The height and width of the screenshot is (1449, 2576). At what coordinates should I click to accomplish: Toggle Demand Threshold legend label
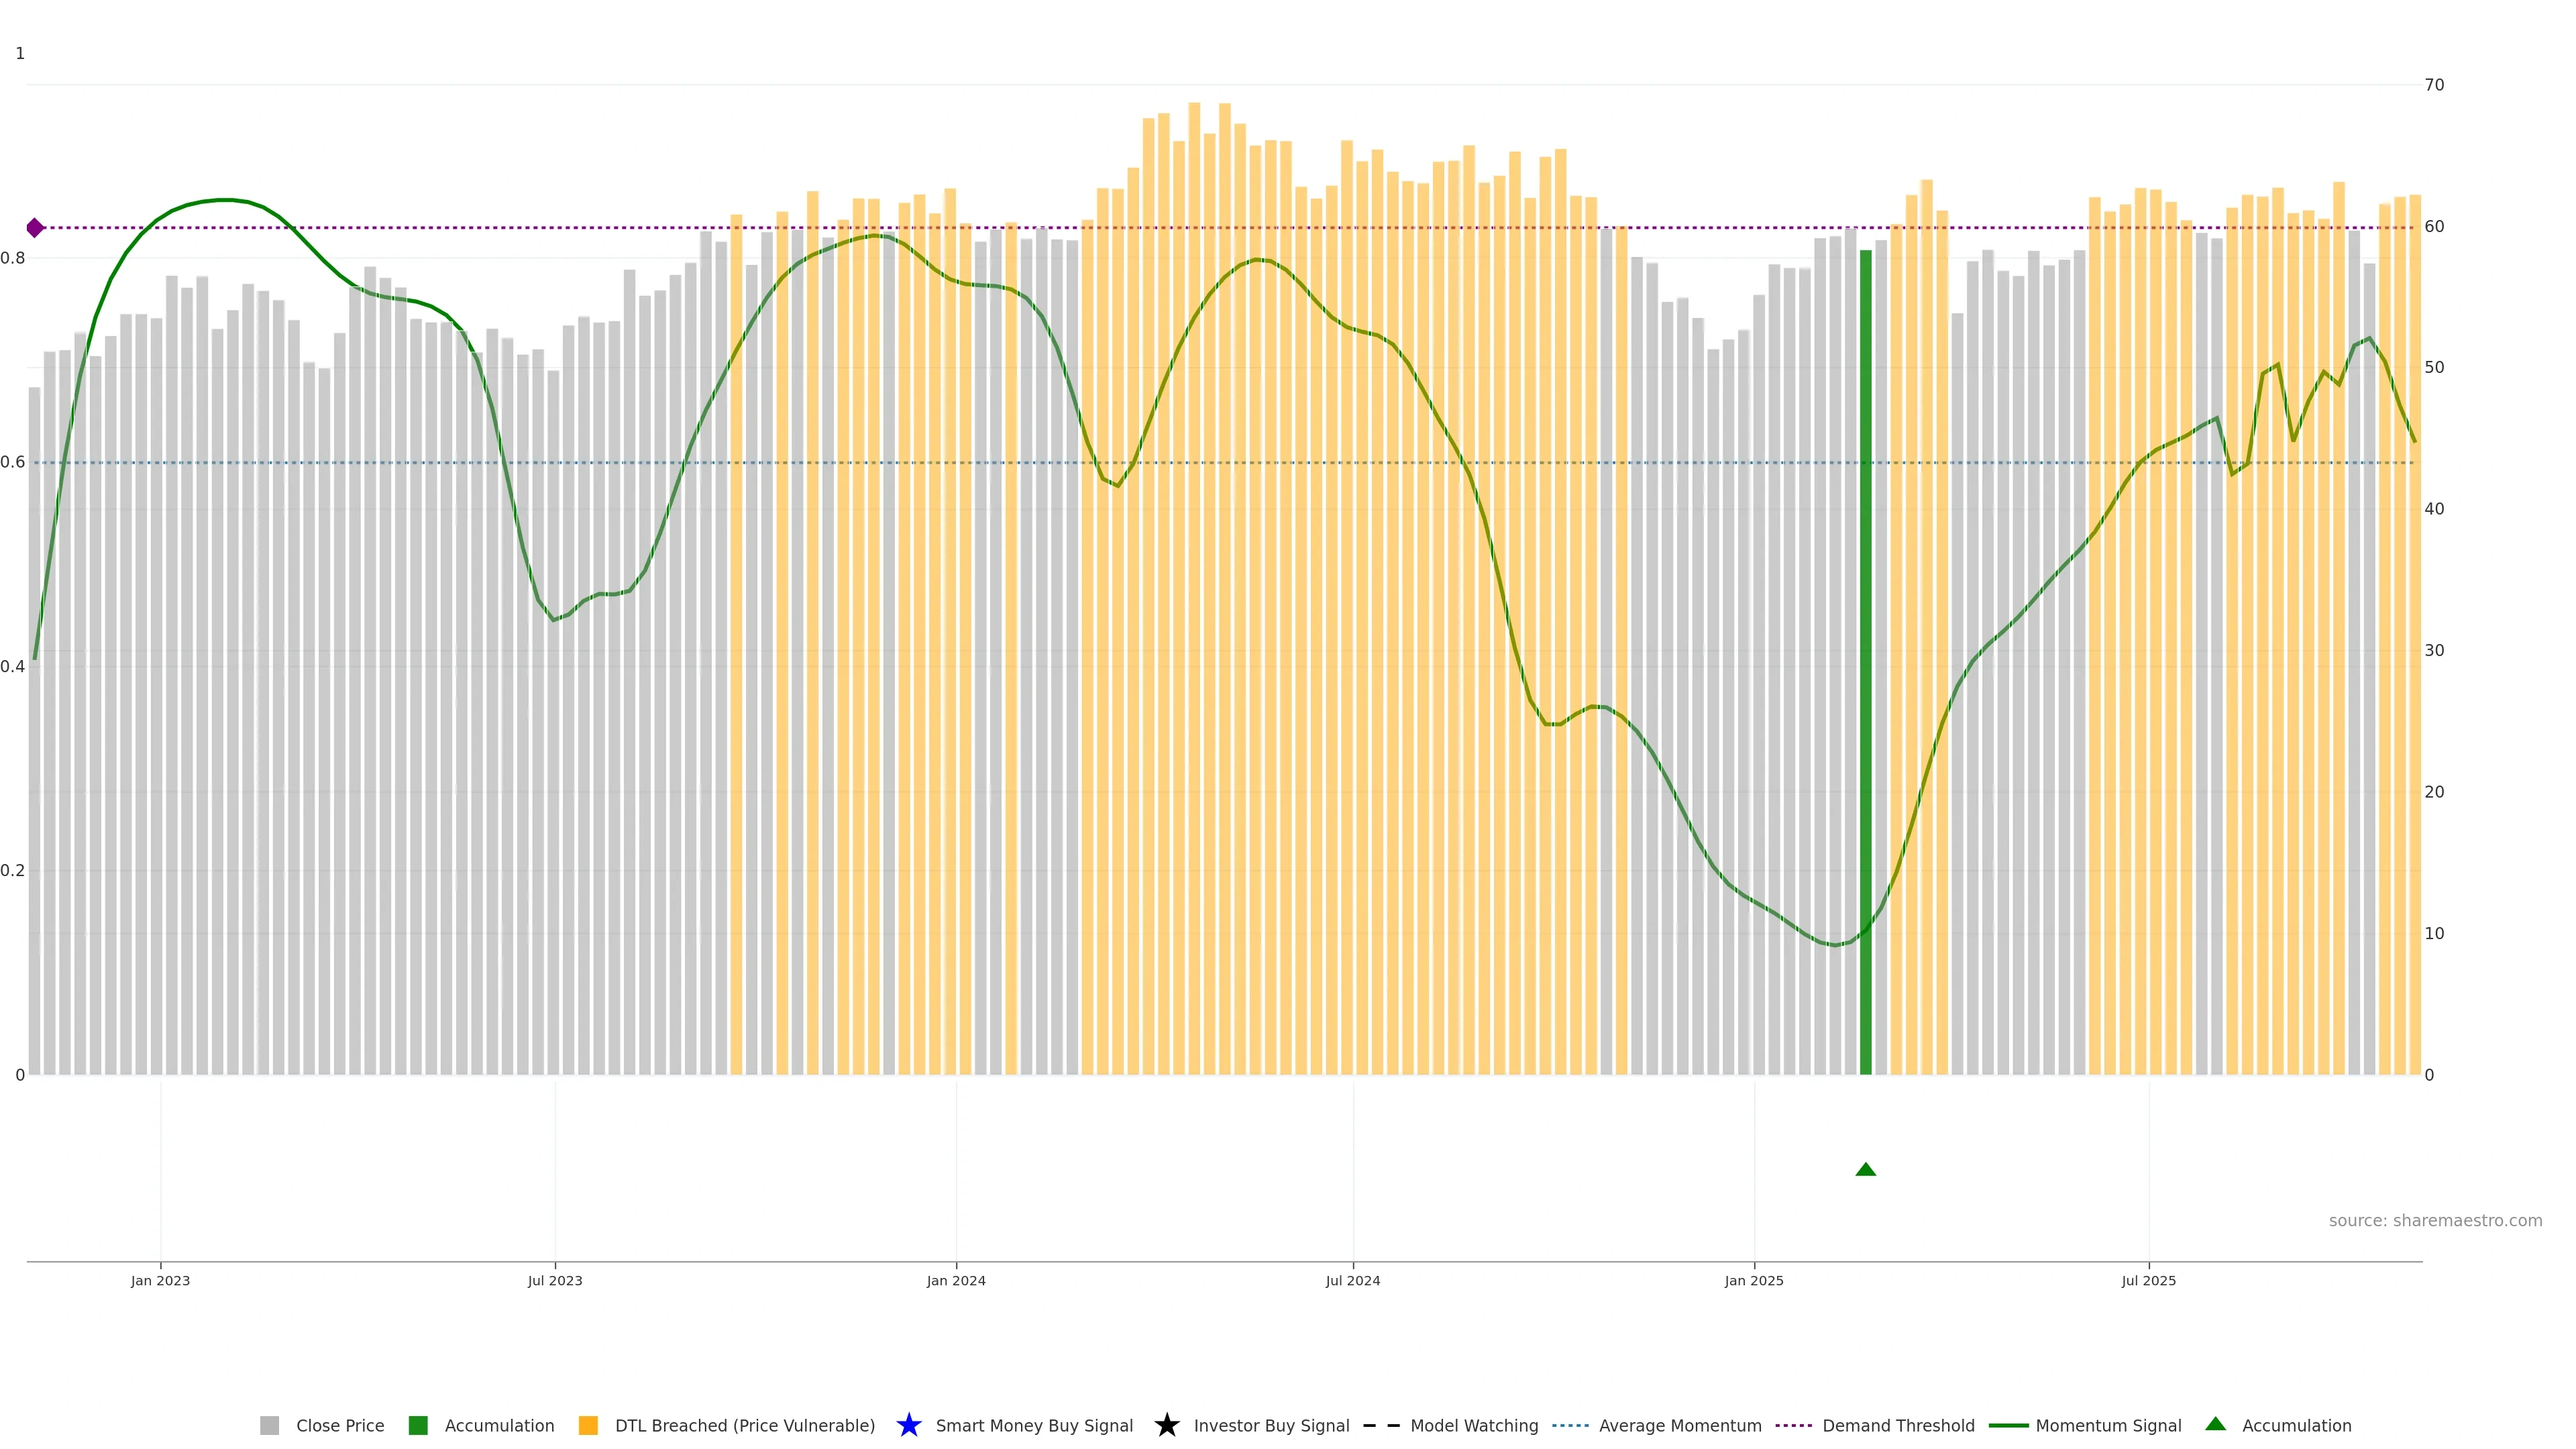pos(1898,1425)
